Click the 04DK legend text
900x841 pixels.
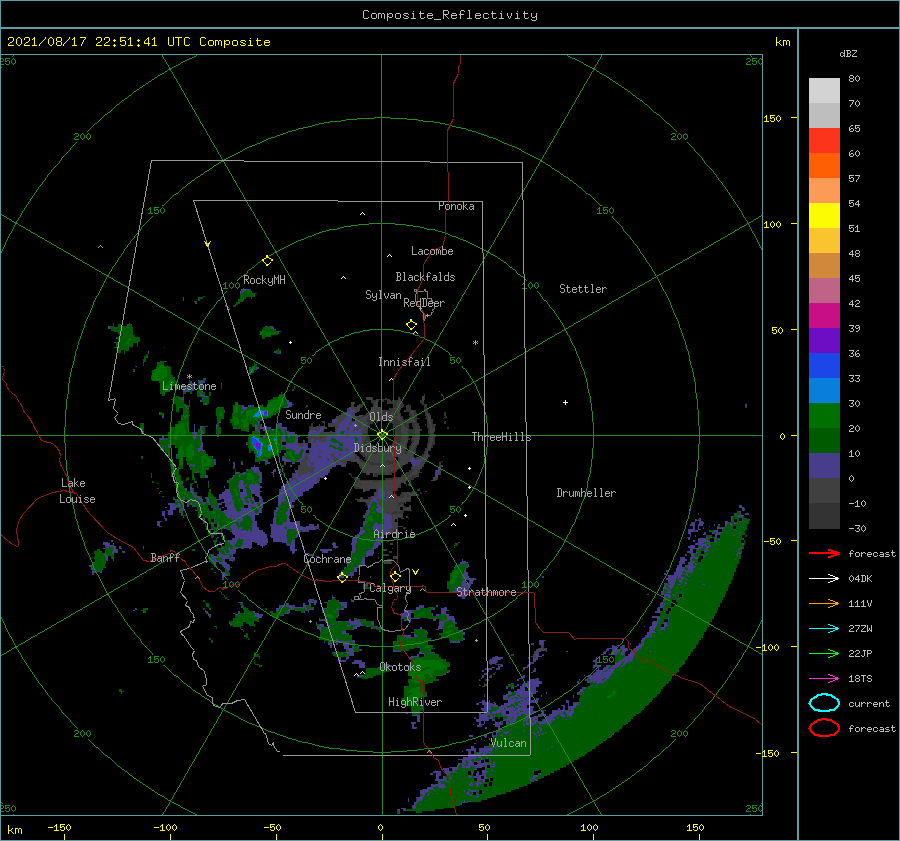tap(860, 579)
